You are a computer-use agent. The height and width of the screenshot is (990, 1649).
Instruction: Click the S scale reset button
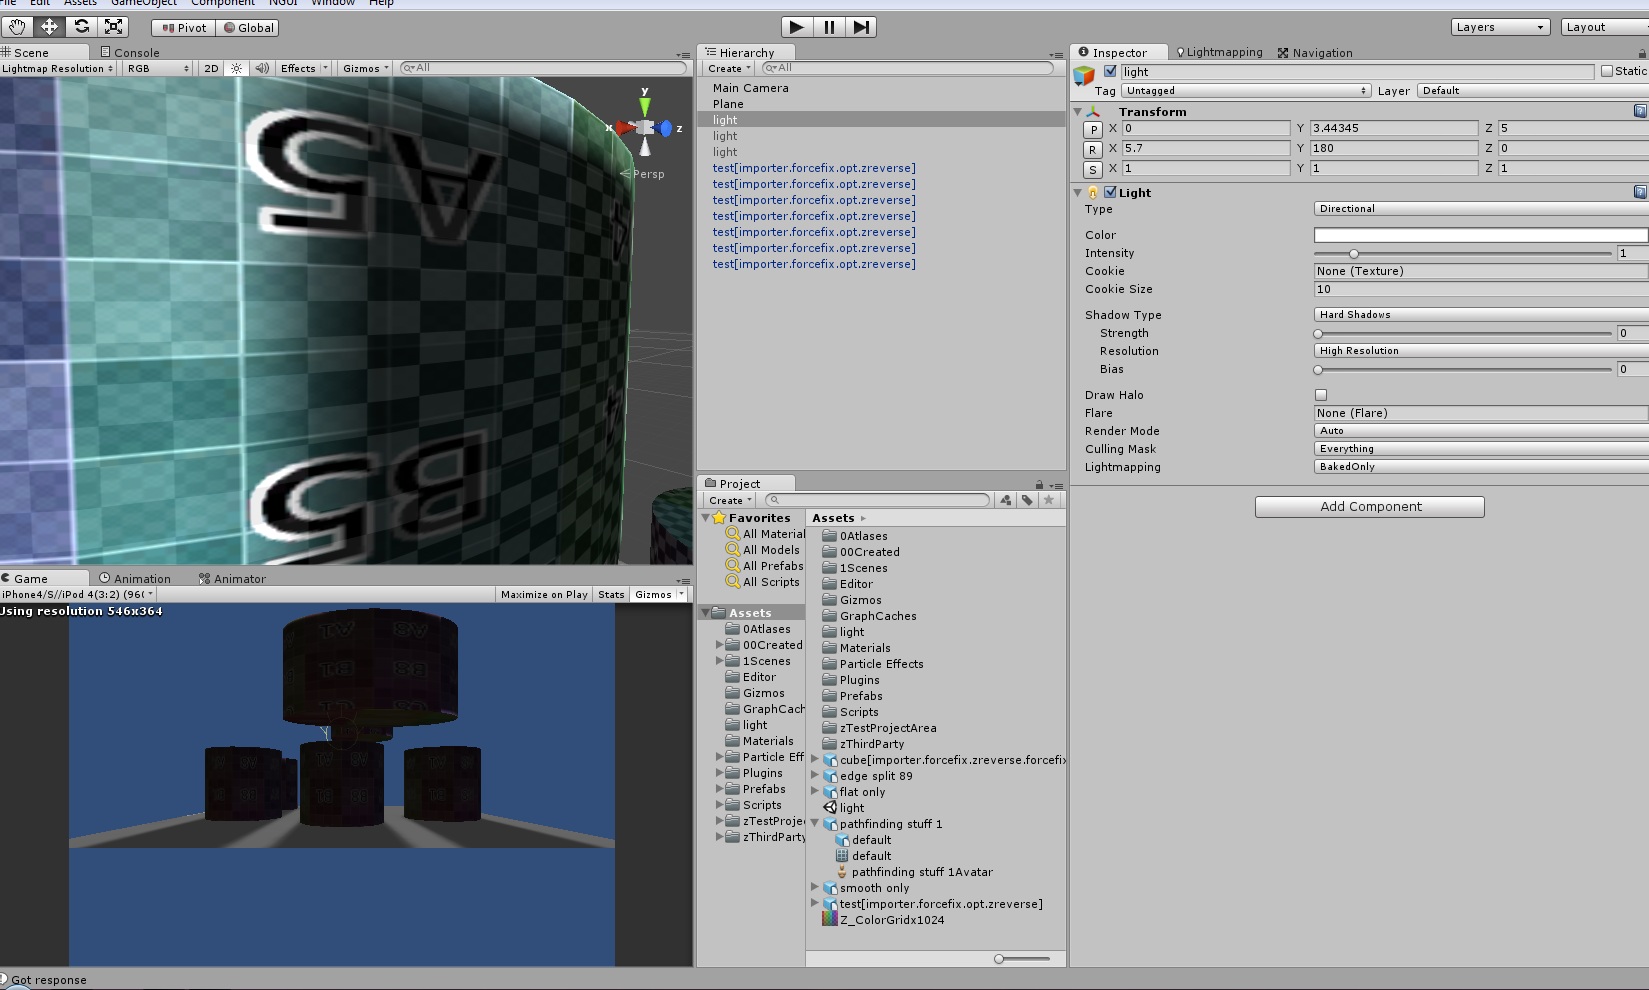tap(1093, 169)
